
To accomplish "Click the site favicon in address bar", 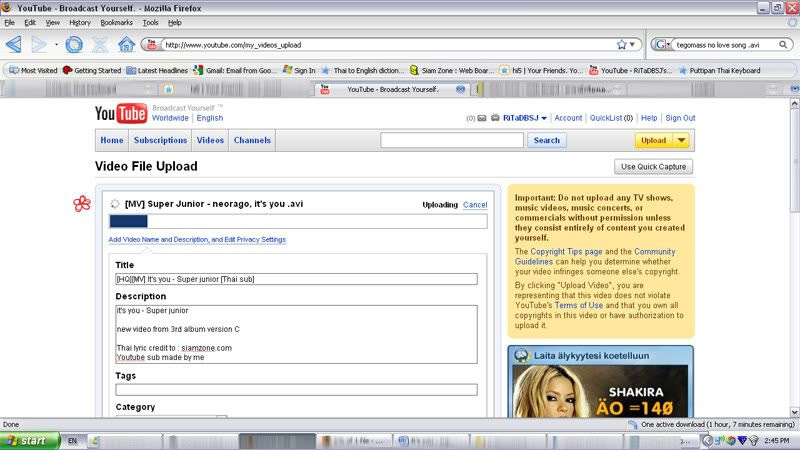I will [x=152, y=45].
